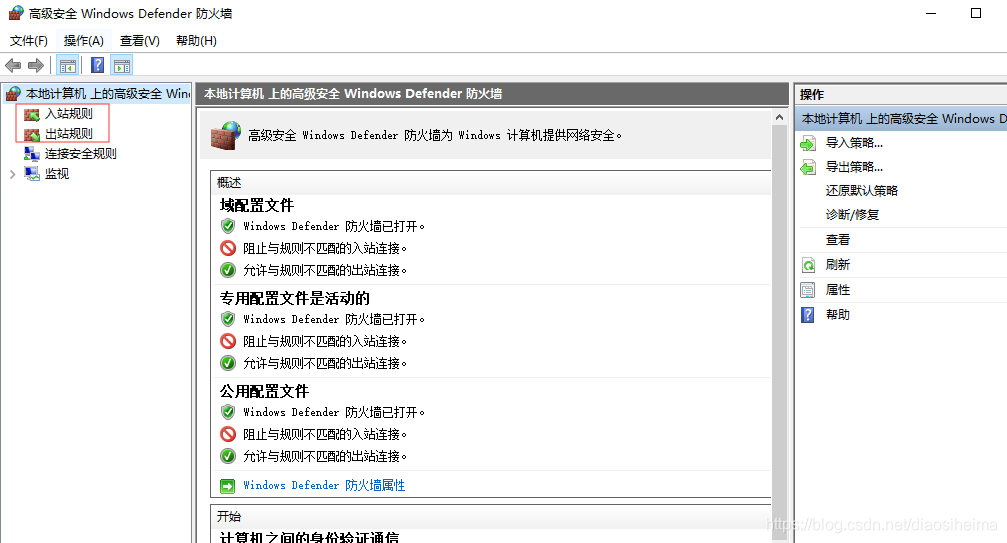Click the 专用配置文件是活动的 heading

(x=295, y=298)
